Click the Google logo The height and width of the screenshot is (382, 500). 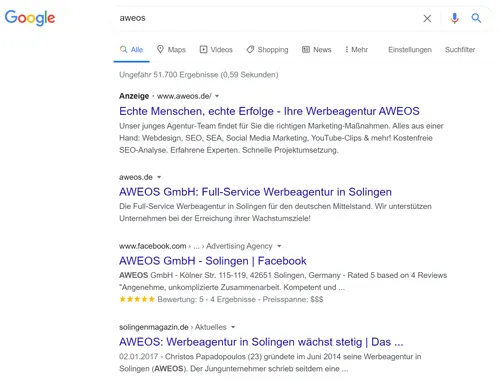(30, 18)
